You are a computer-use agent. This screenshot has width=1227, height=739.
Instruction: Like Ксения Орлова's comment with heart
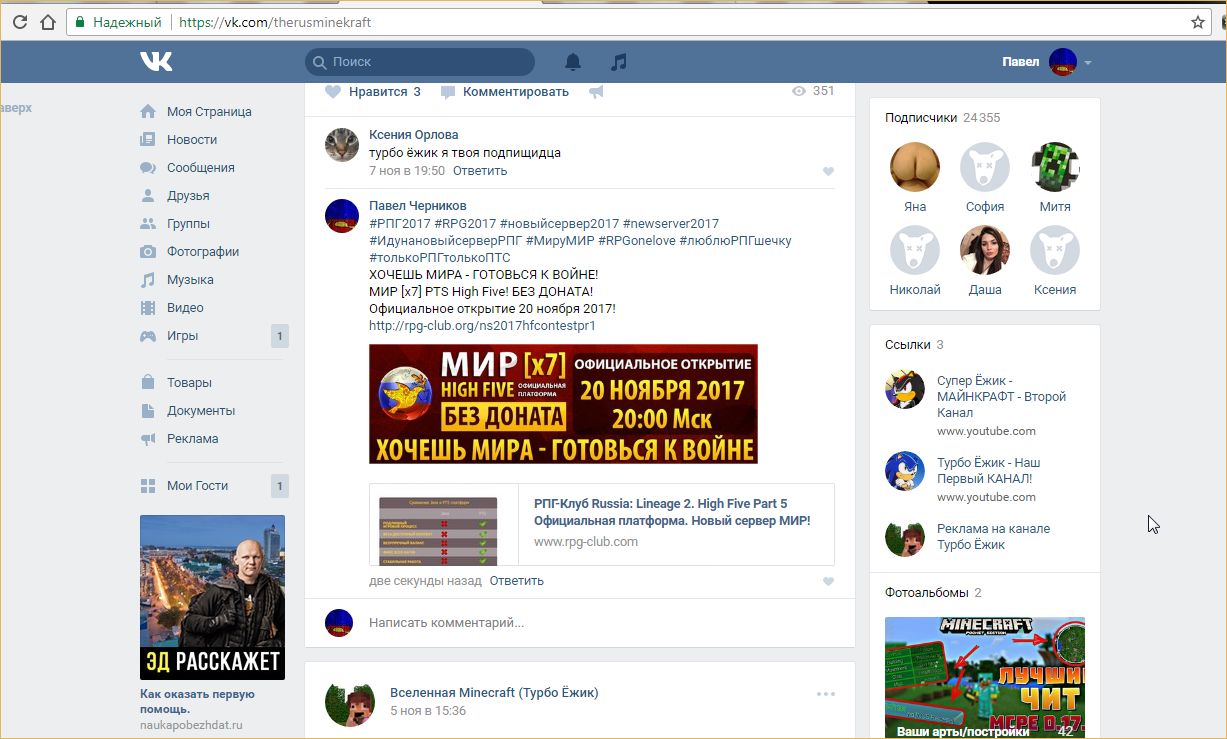(828, 172)
